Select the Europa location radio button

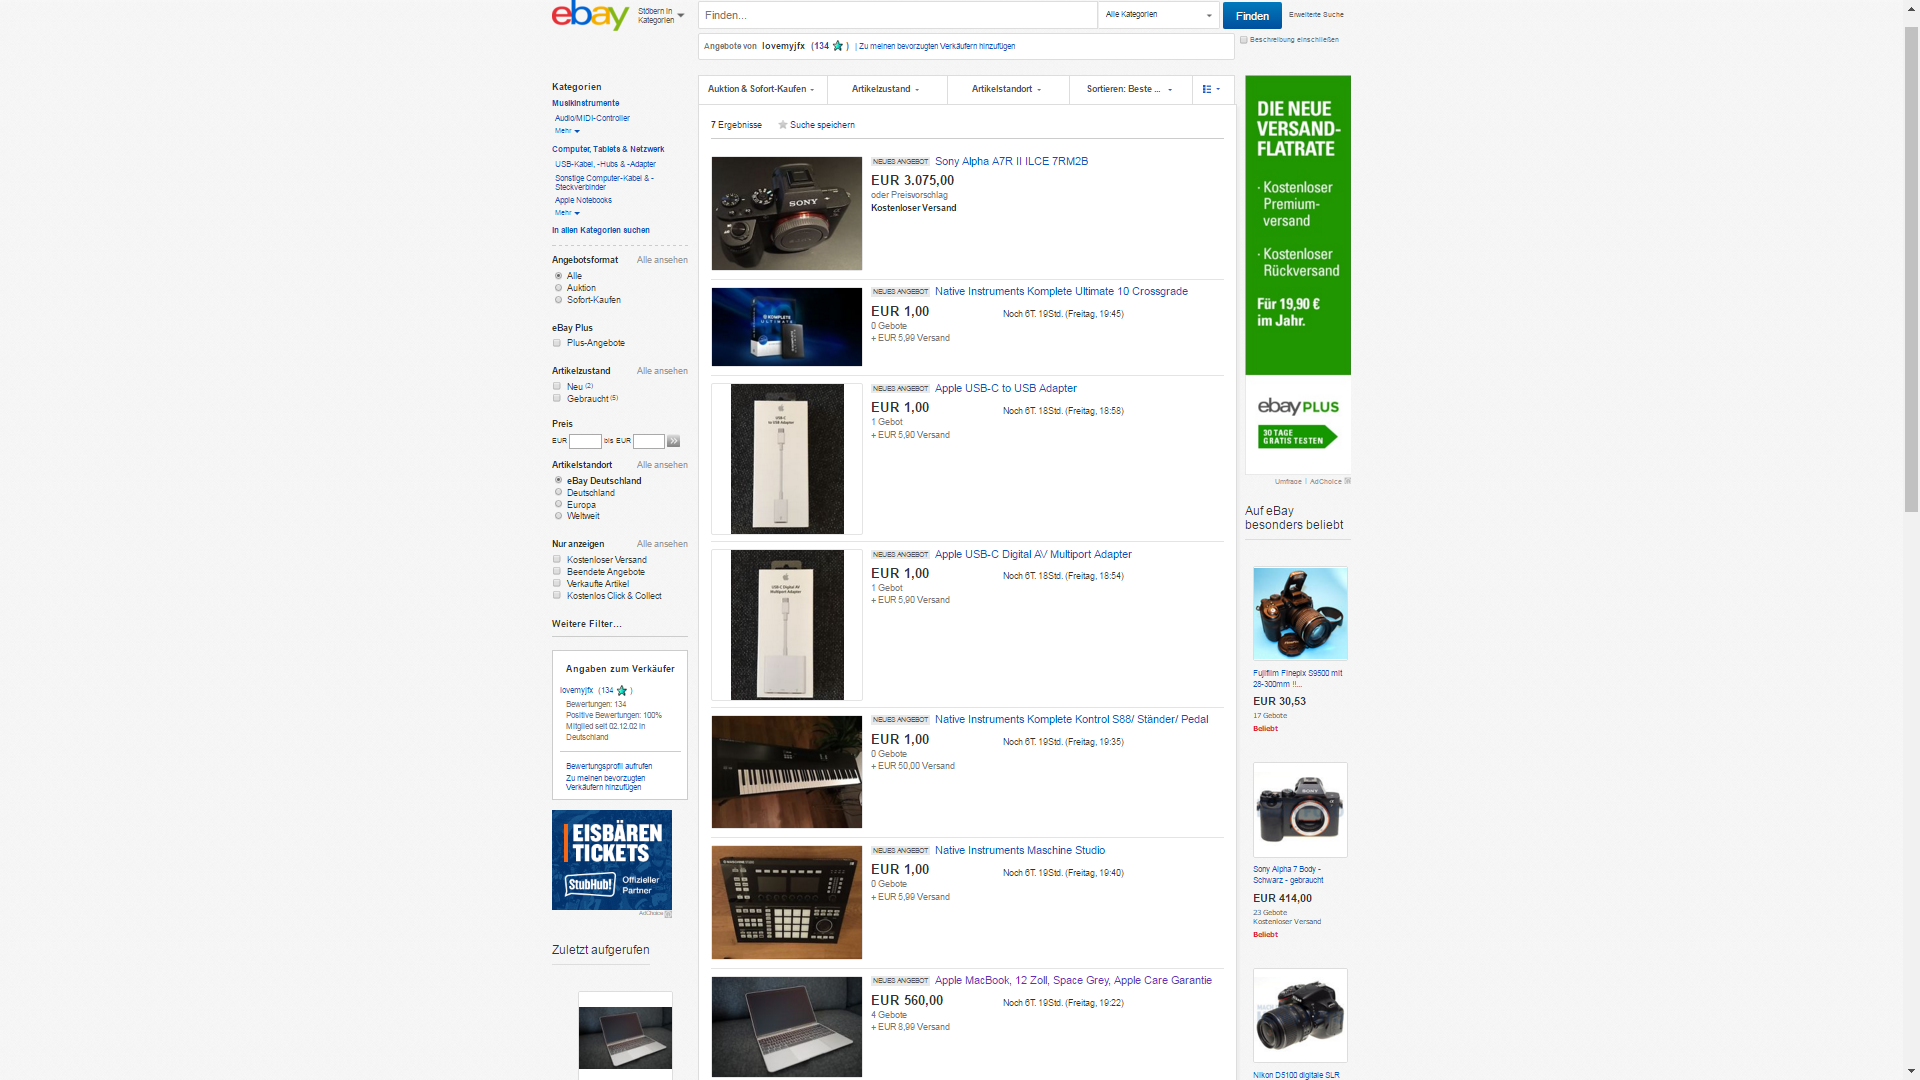(558, 504)
